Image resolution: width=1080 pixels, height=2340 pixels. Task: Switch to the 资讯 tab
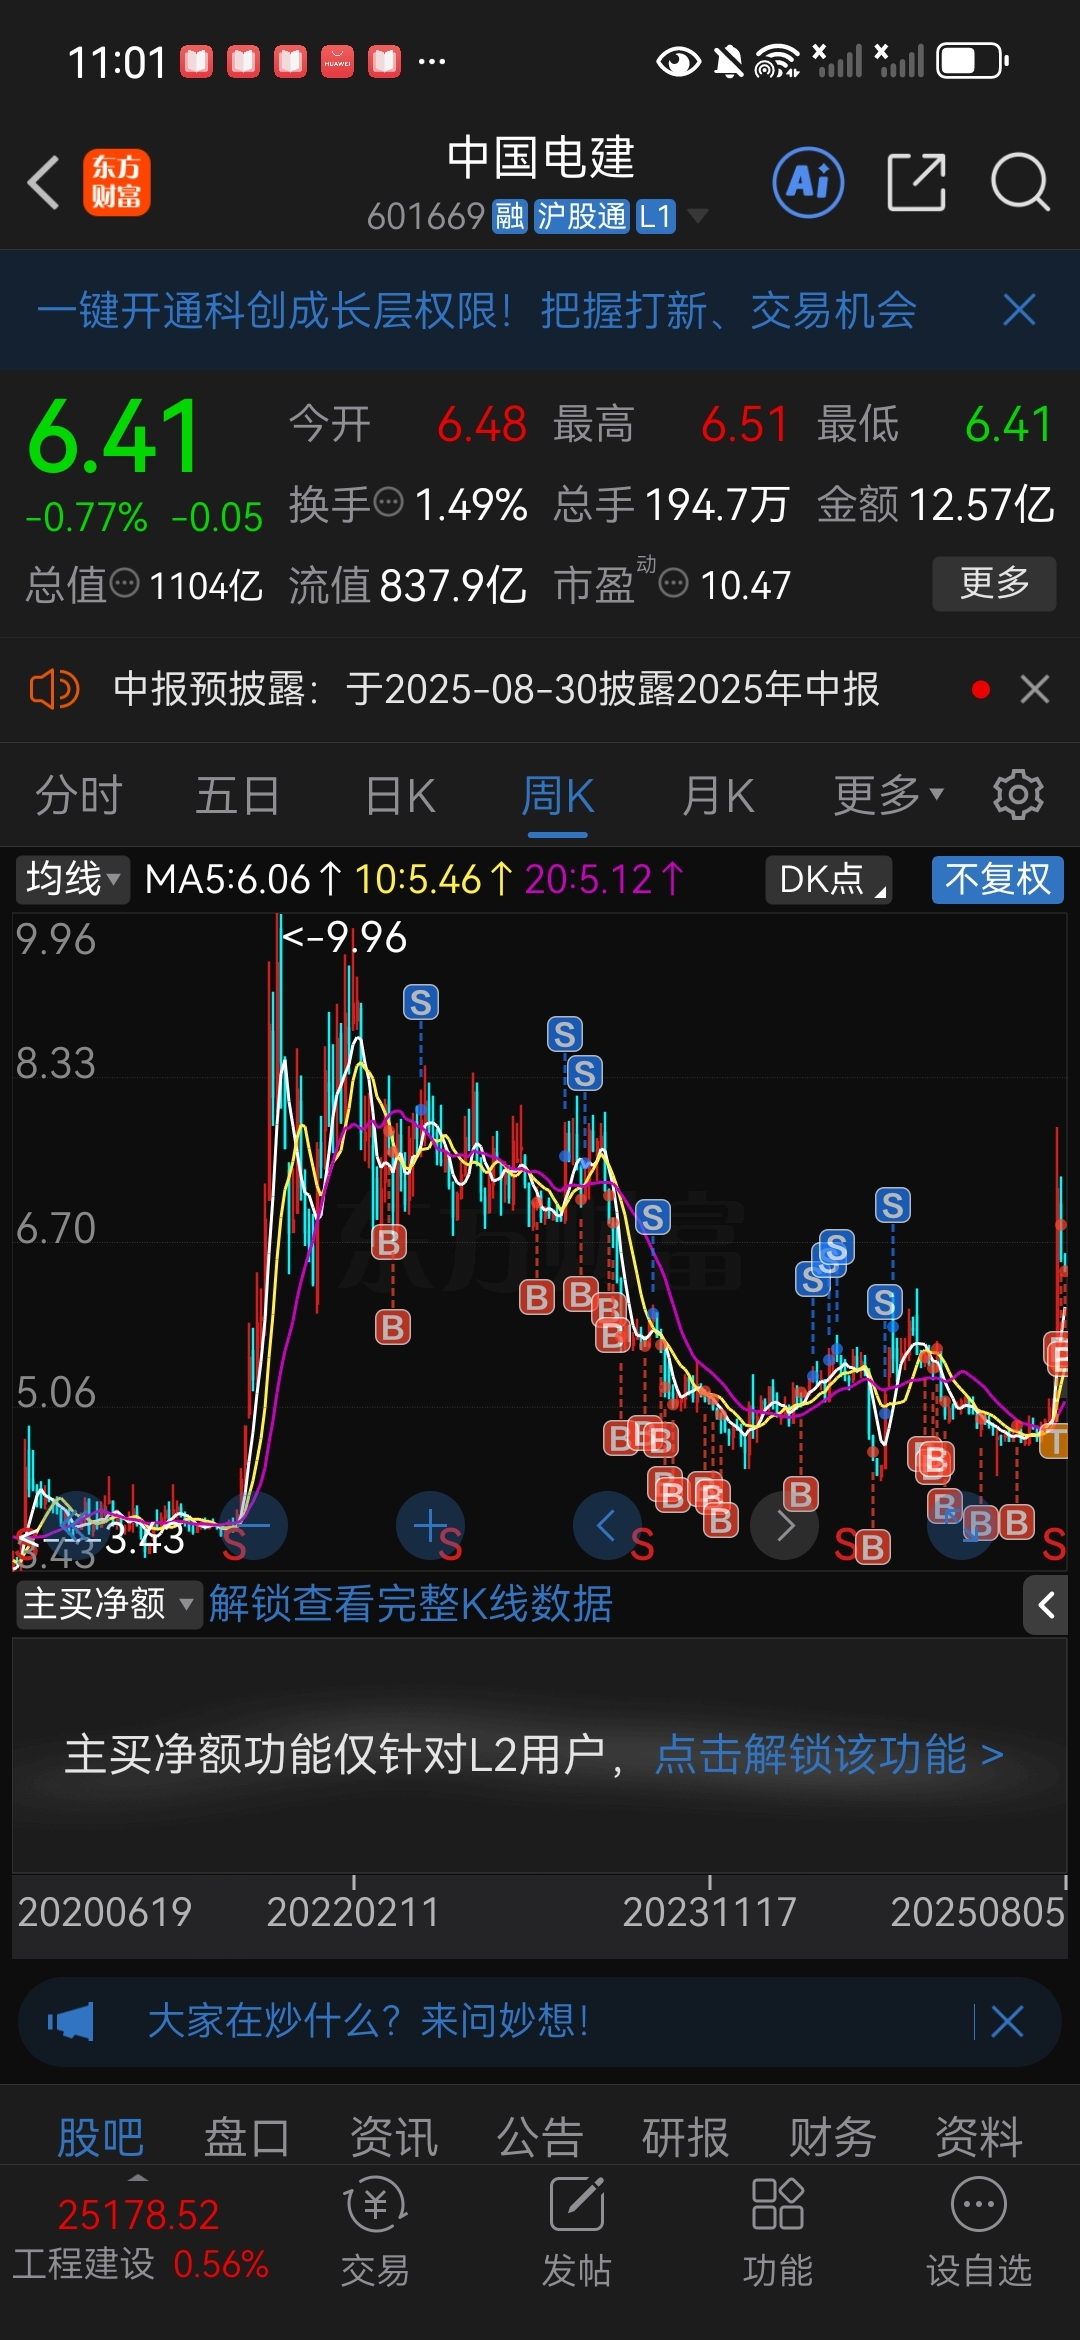(x=393, y=2139)
